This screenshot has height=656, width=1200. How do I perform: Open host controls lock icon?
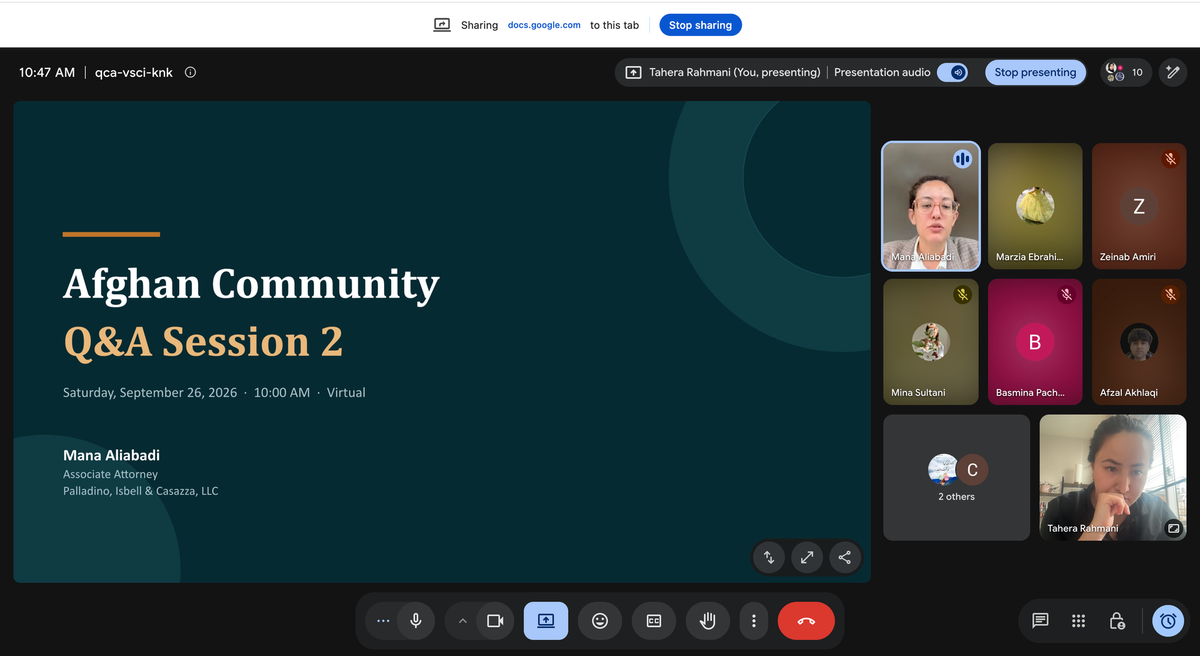(1117, 621)
